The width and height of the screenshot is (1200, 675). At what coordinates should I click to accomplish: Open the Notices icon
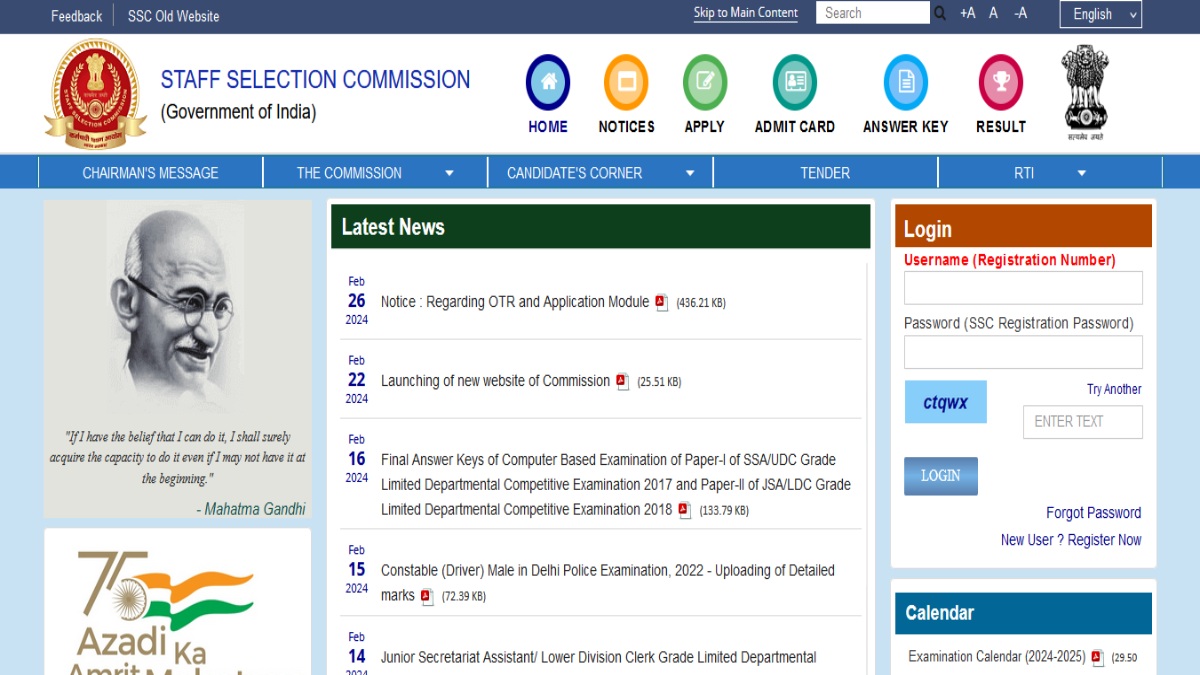coord(626,83)
